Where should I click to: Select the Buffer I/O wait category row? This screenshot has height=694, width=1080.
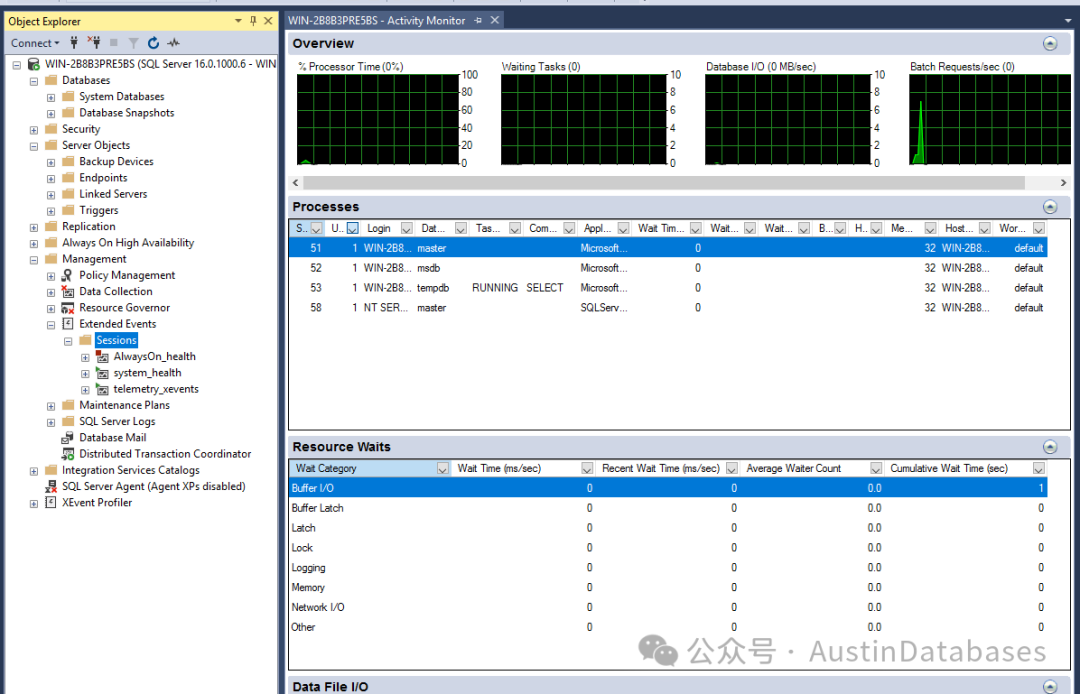[x=669, y=488]
